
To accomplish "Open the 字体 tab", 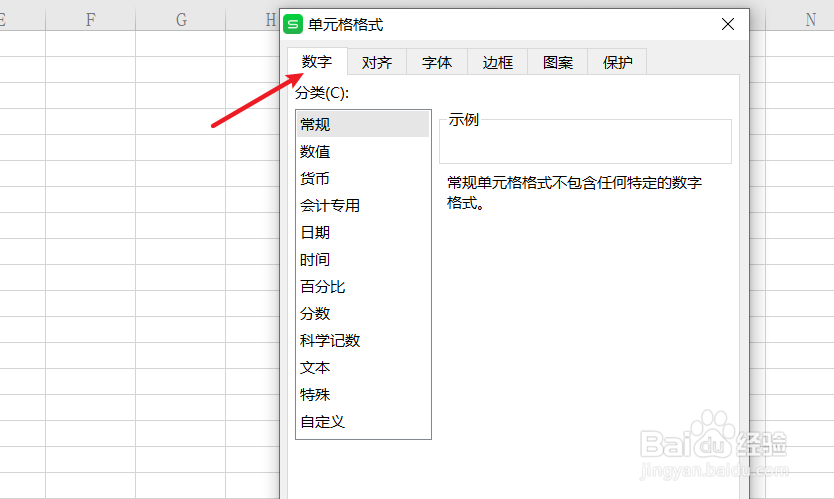I will [437, 62].
